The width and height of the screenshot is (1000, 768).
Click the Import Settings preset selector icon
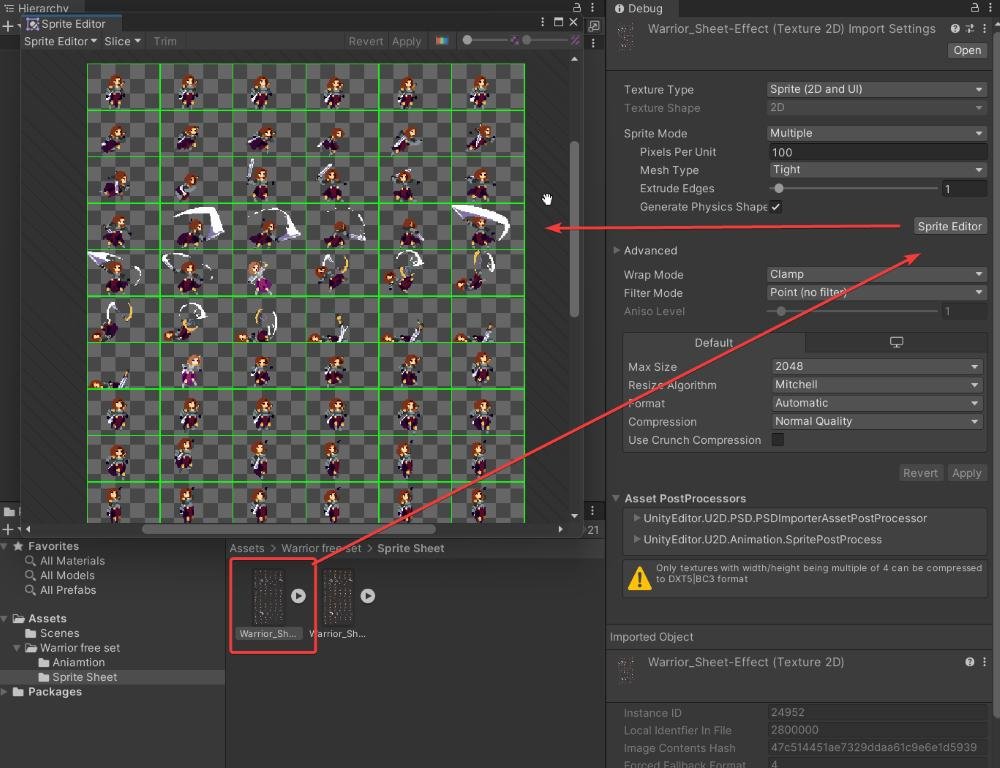click(x=970, y=29)
